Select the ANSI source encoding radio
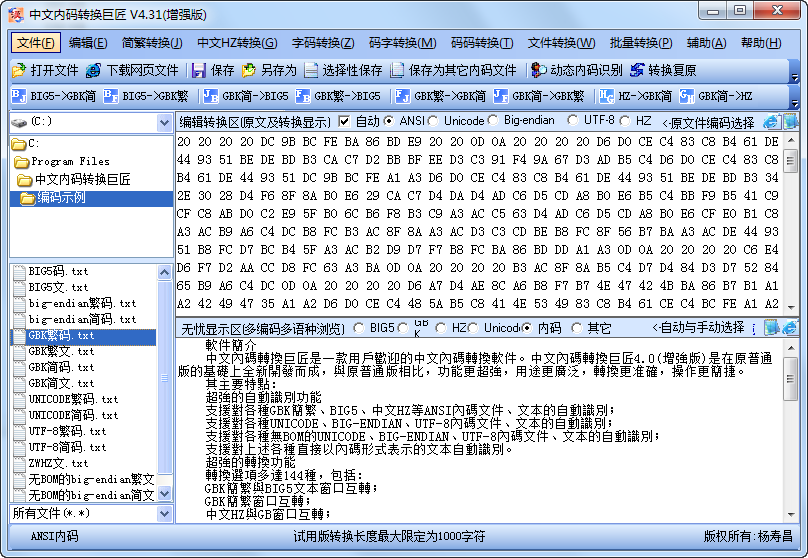The image size is (808, 558). tap(389, 121)
